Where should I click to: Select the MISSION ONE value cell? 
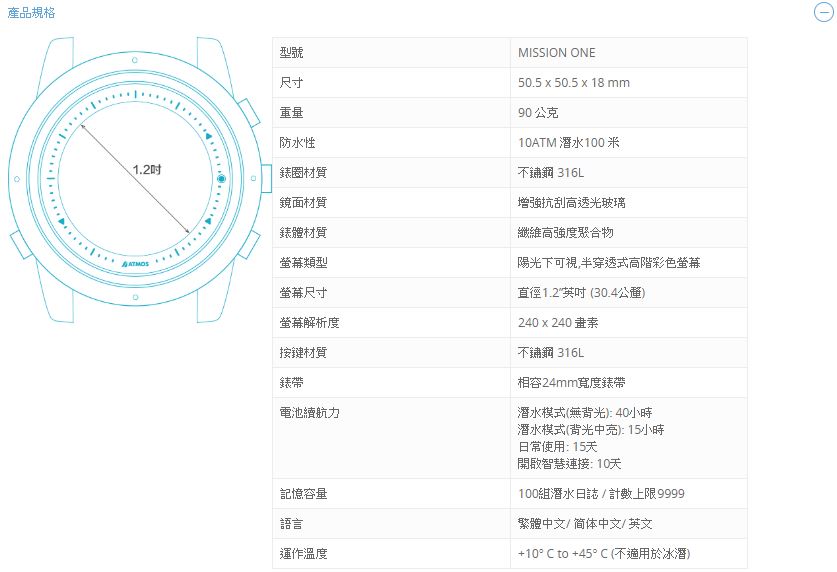629,52
